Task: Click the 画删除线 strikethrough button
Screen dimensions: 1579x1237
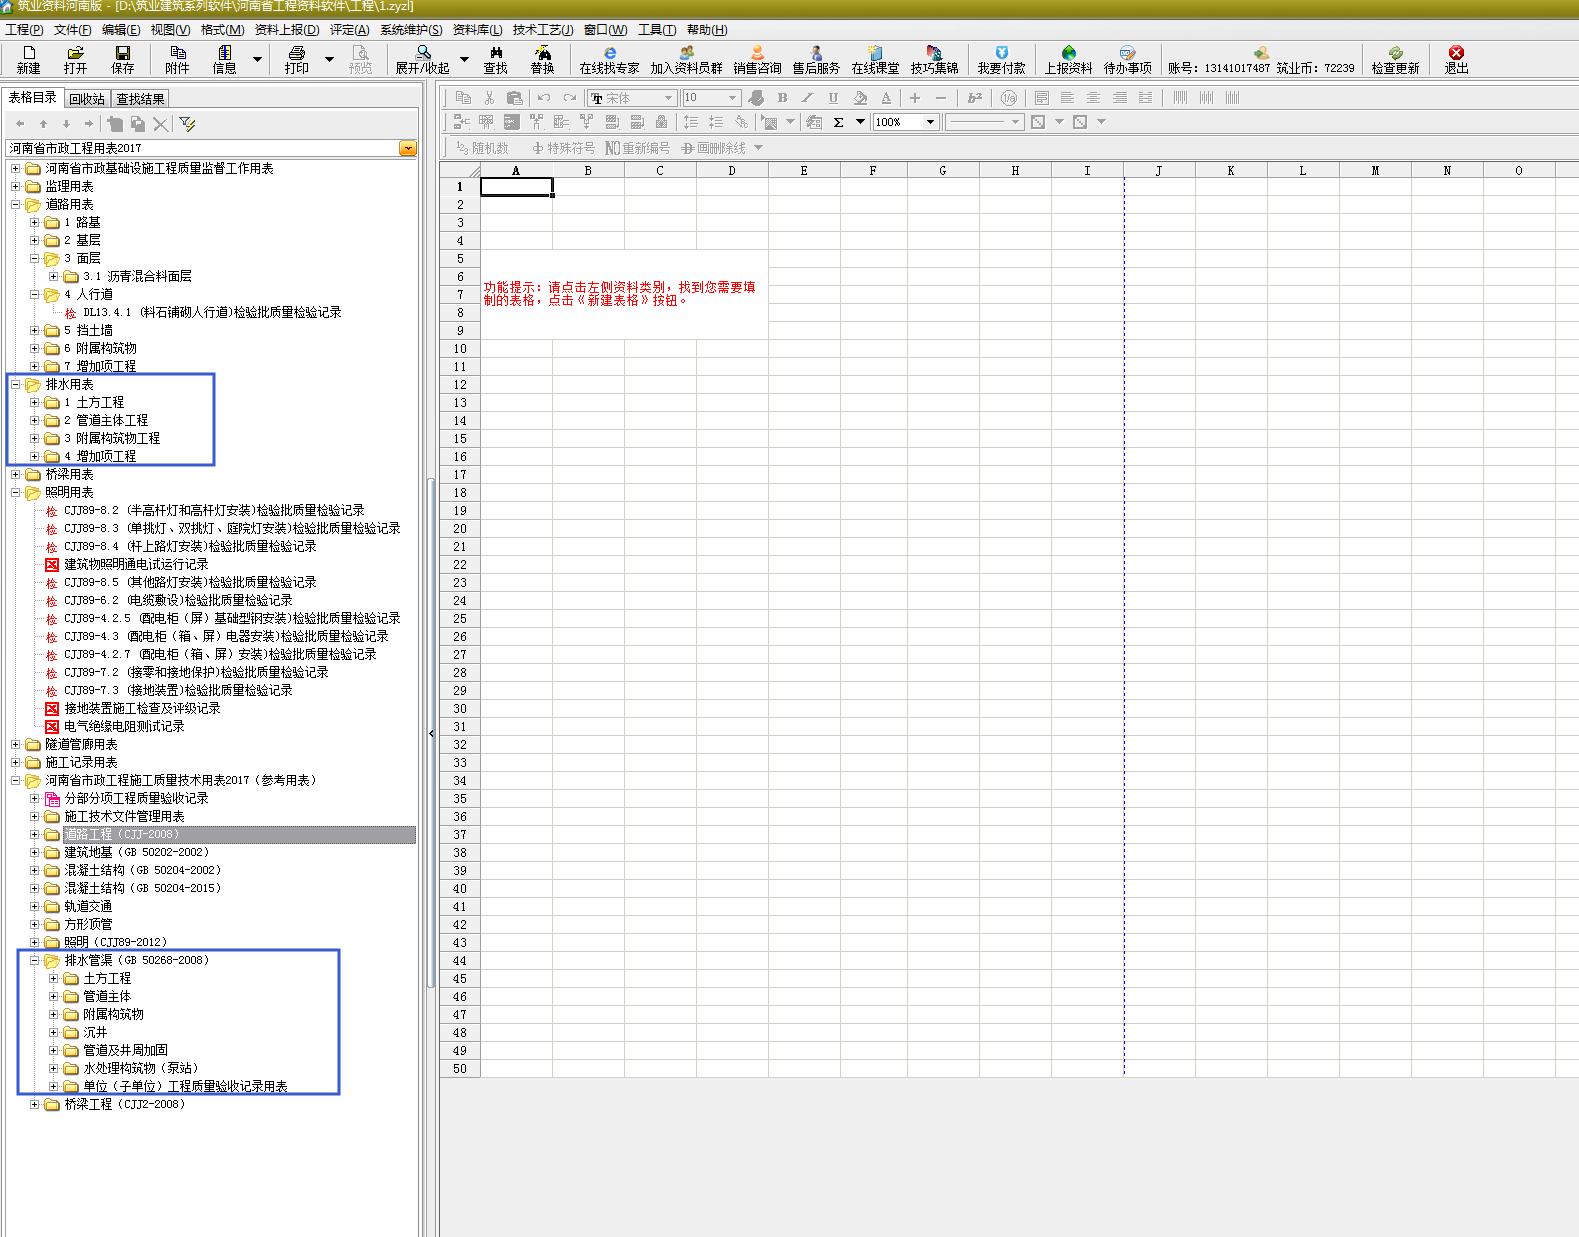Action: pos(713,148)
